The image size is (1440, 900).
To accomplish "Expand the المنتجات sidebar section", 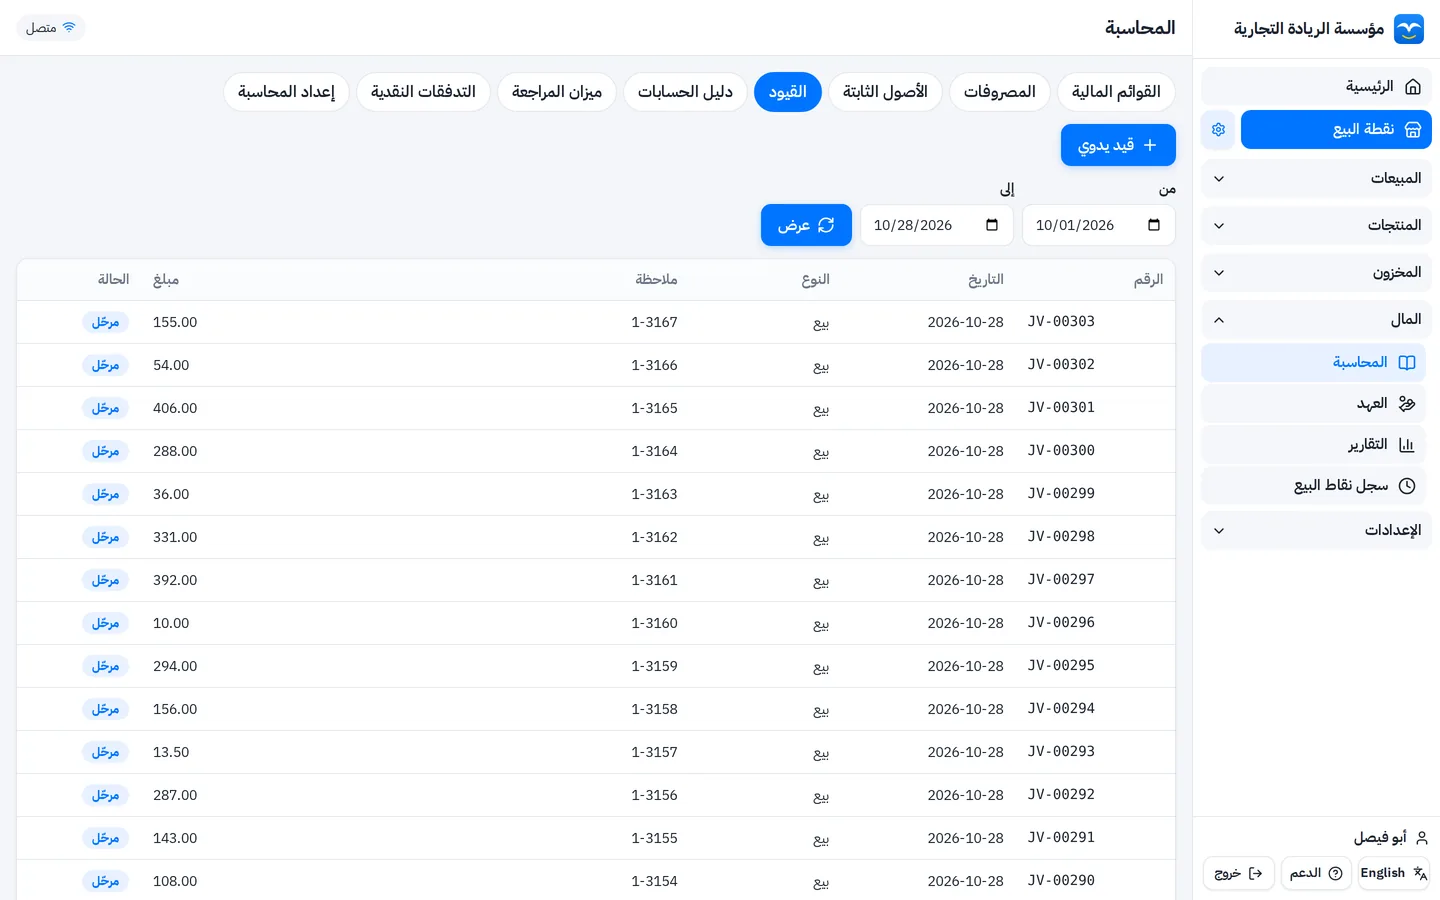I will pos(1316,226).
